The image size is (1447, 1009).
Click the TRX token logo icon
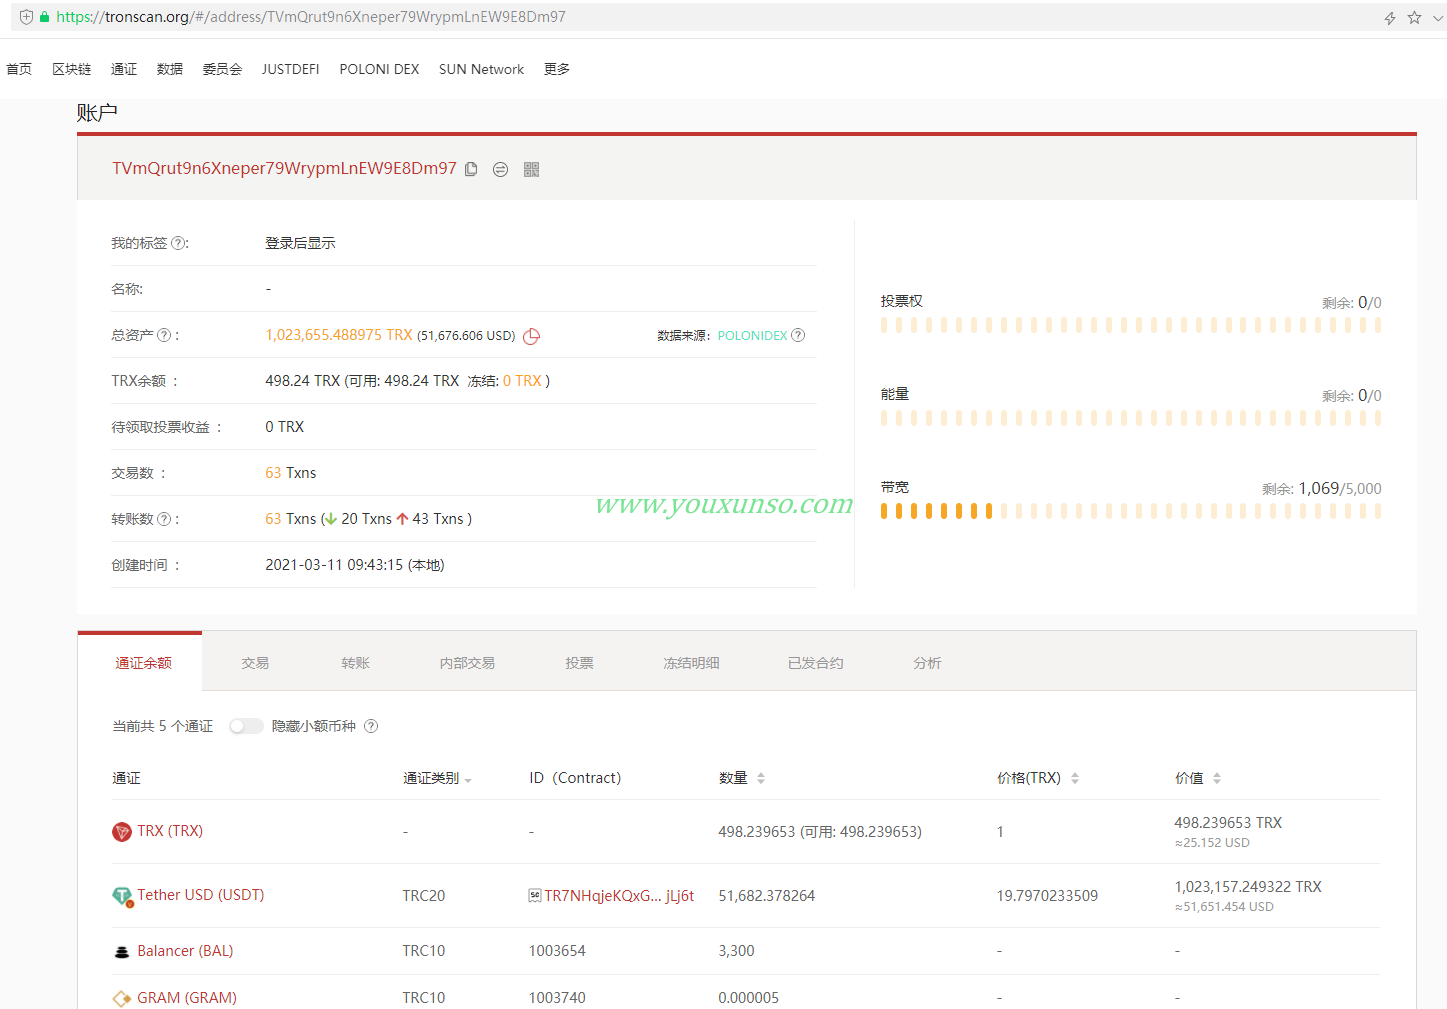pos(122,832)
